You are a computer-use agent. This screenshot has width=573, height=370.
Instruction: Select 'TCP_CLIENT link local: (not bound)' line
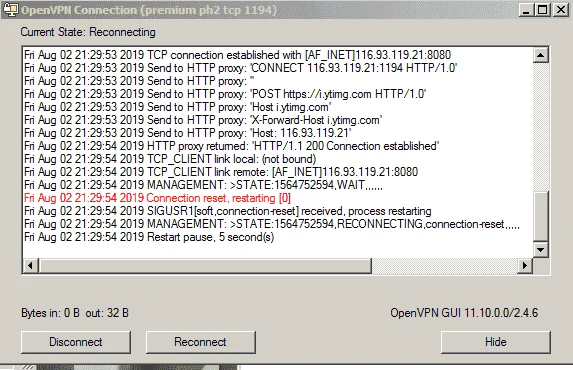tap(170, 159)
